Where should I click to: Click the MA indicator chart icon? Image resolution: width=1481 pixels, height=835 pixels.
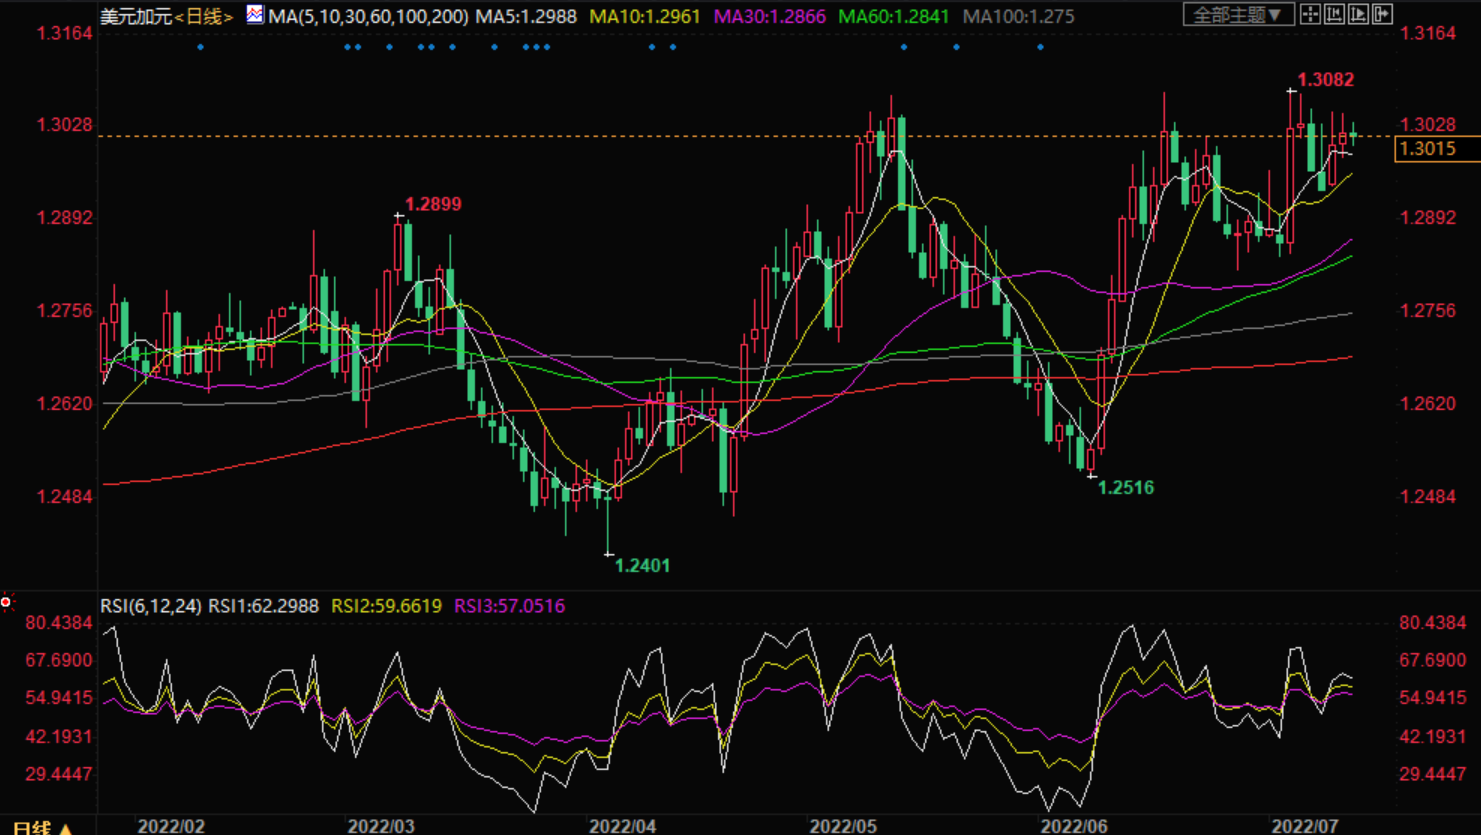[255, 15]
